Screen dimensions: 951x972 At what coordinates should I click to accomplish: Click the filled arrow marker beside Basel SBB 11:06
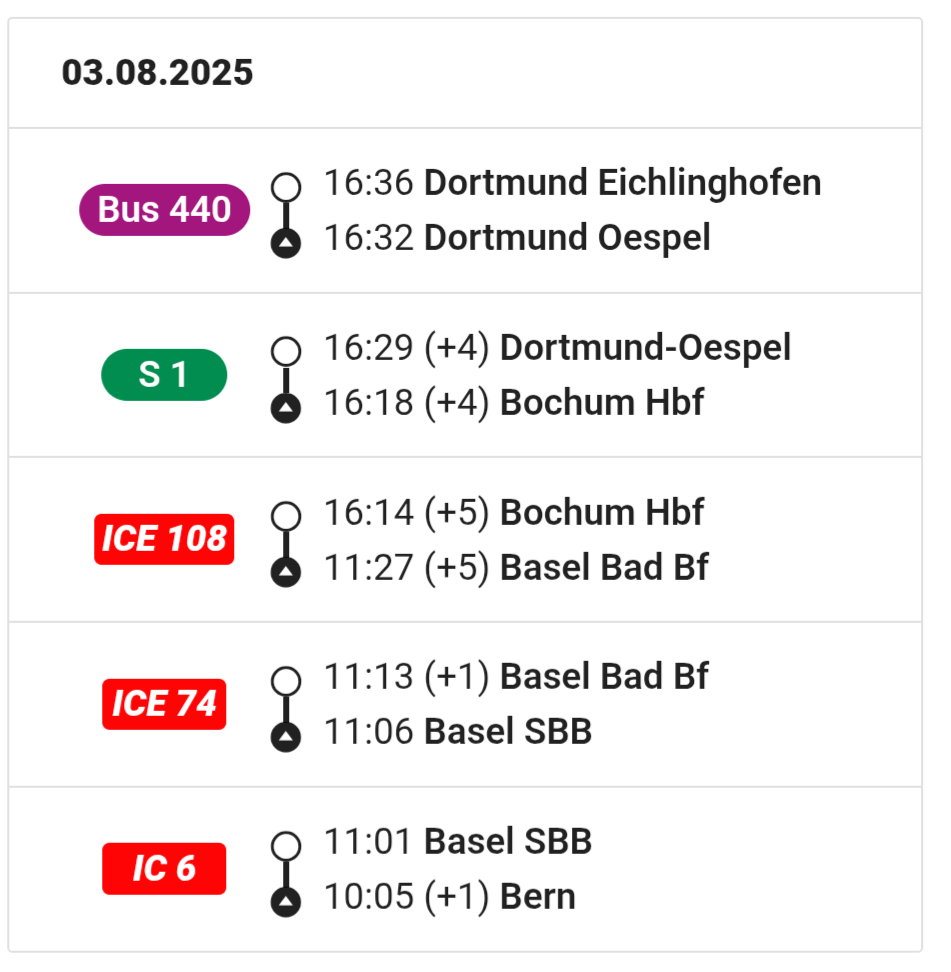[x=286, y=736]
